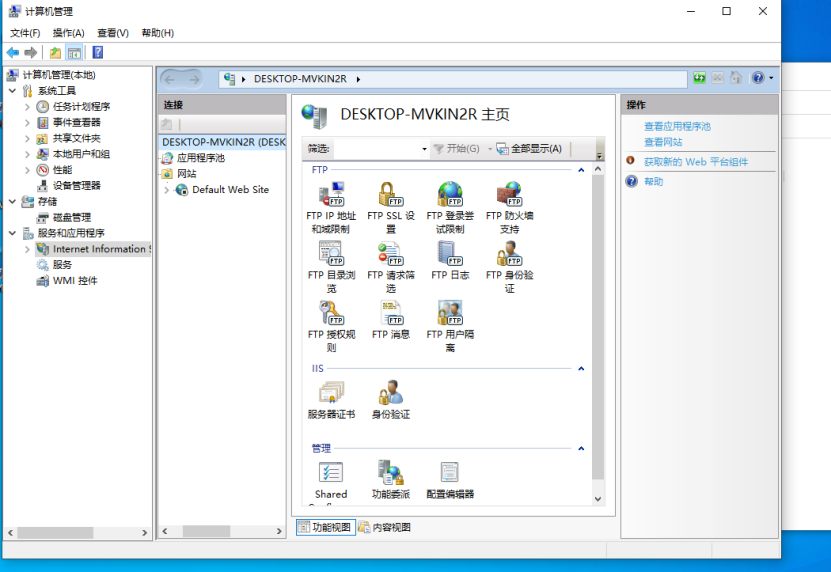Click the 查看网站 link

coord(663,142)
